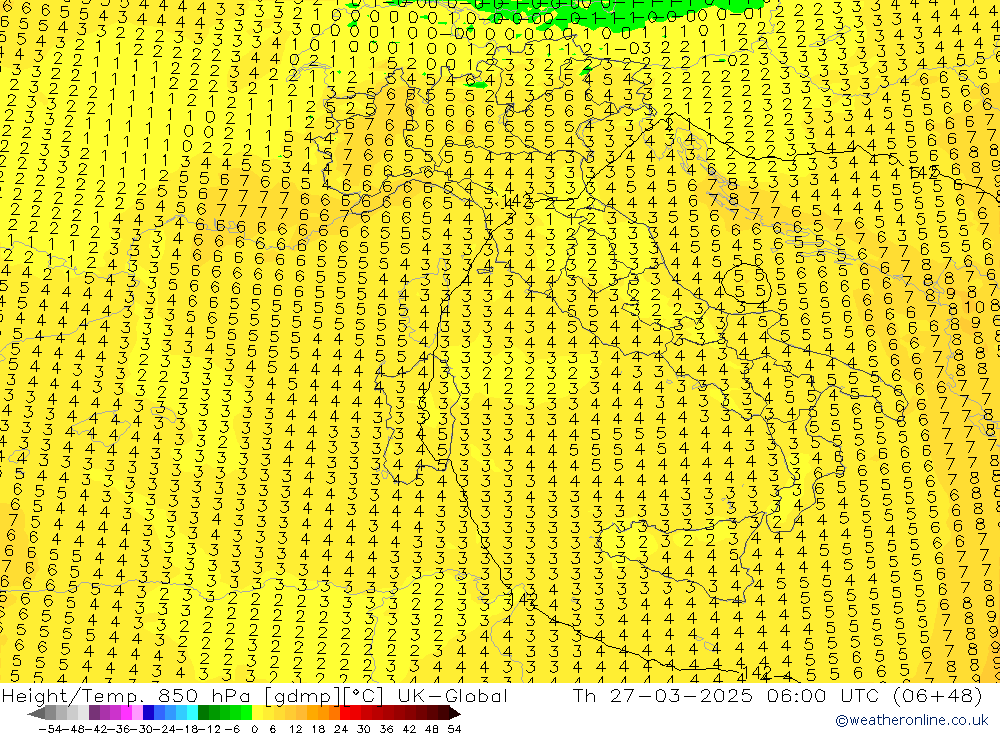
Task: Click the -54 label on the temperature scale
Action: [50, 729]
